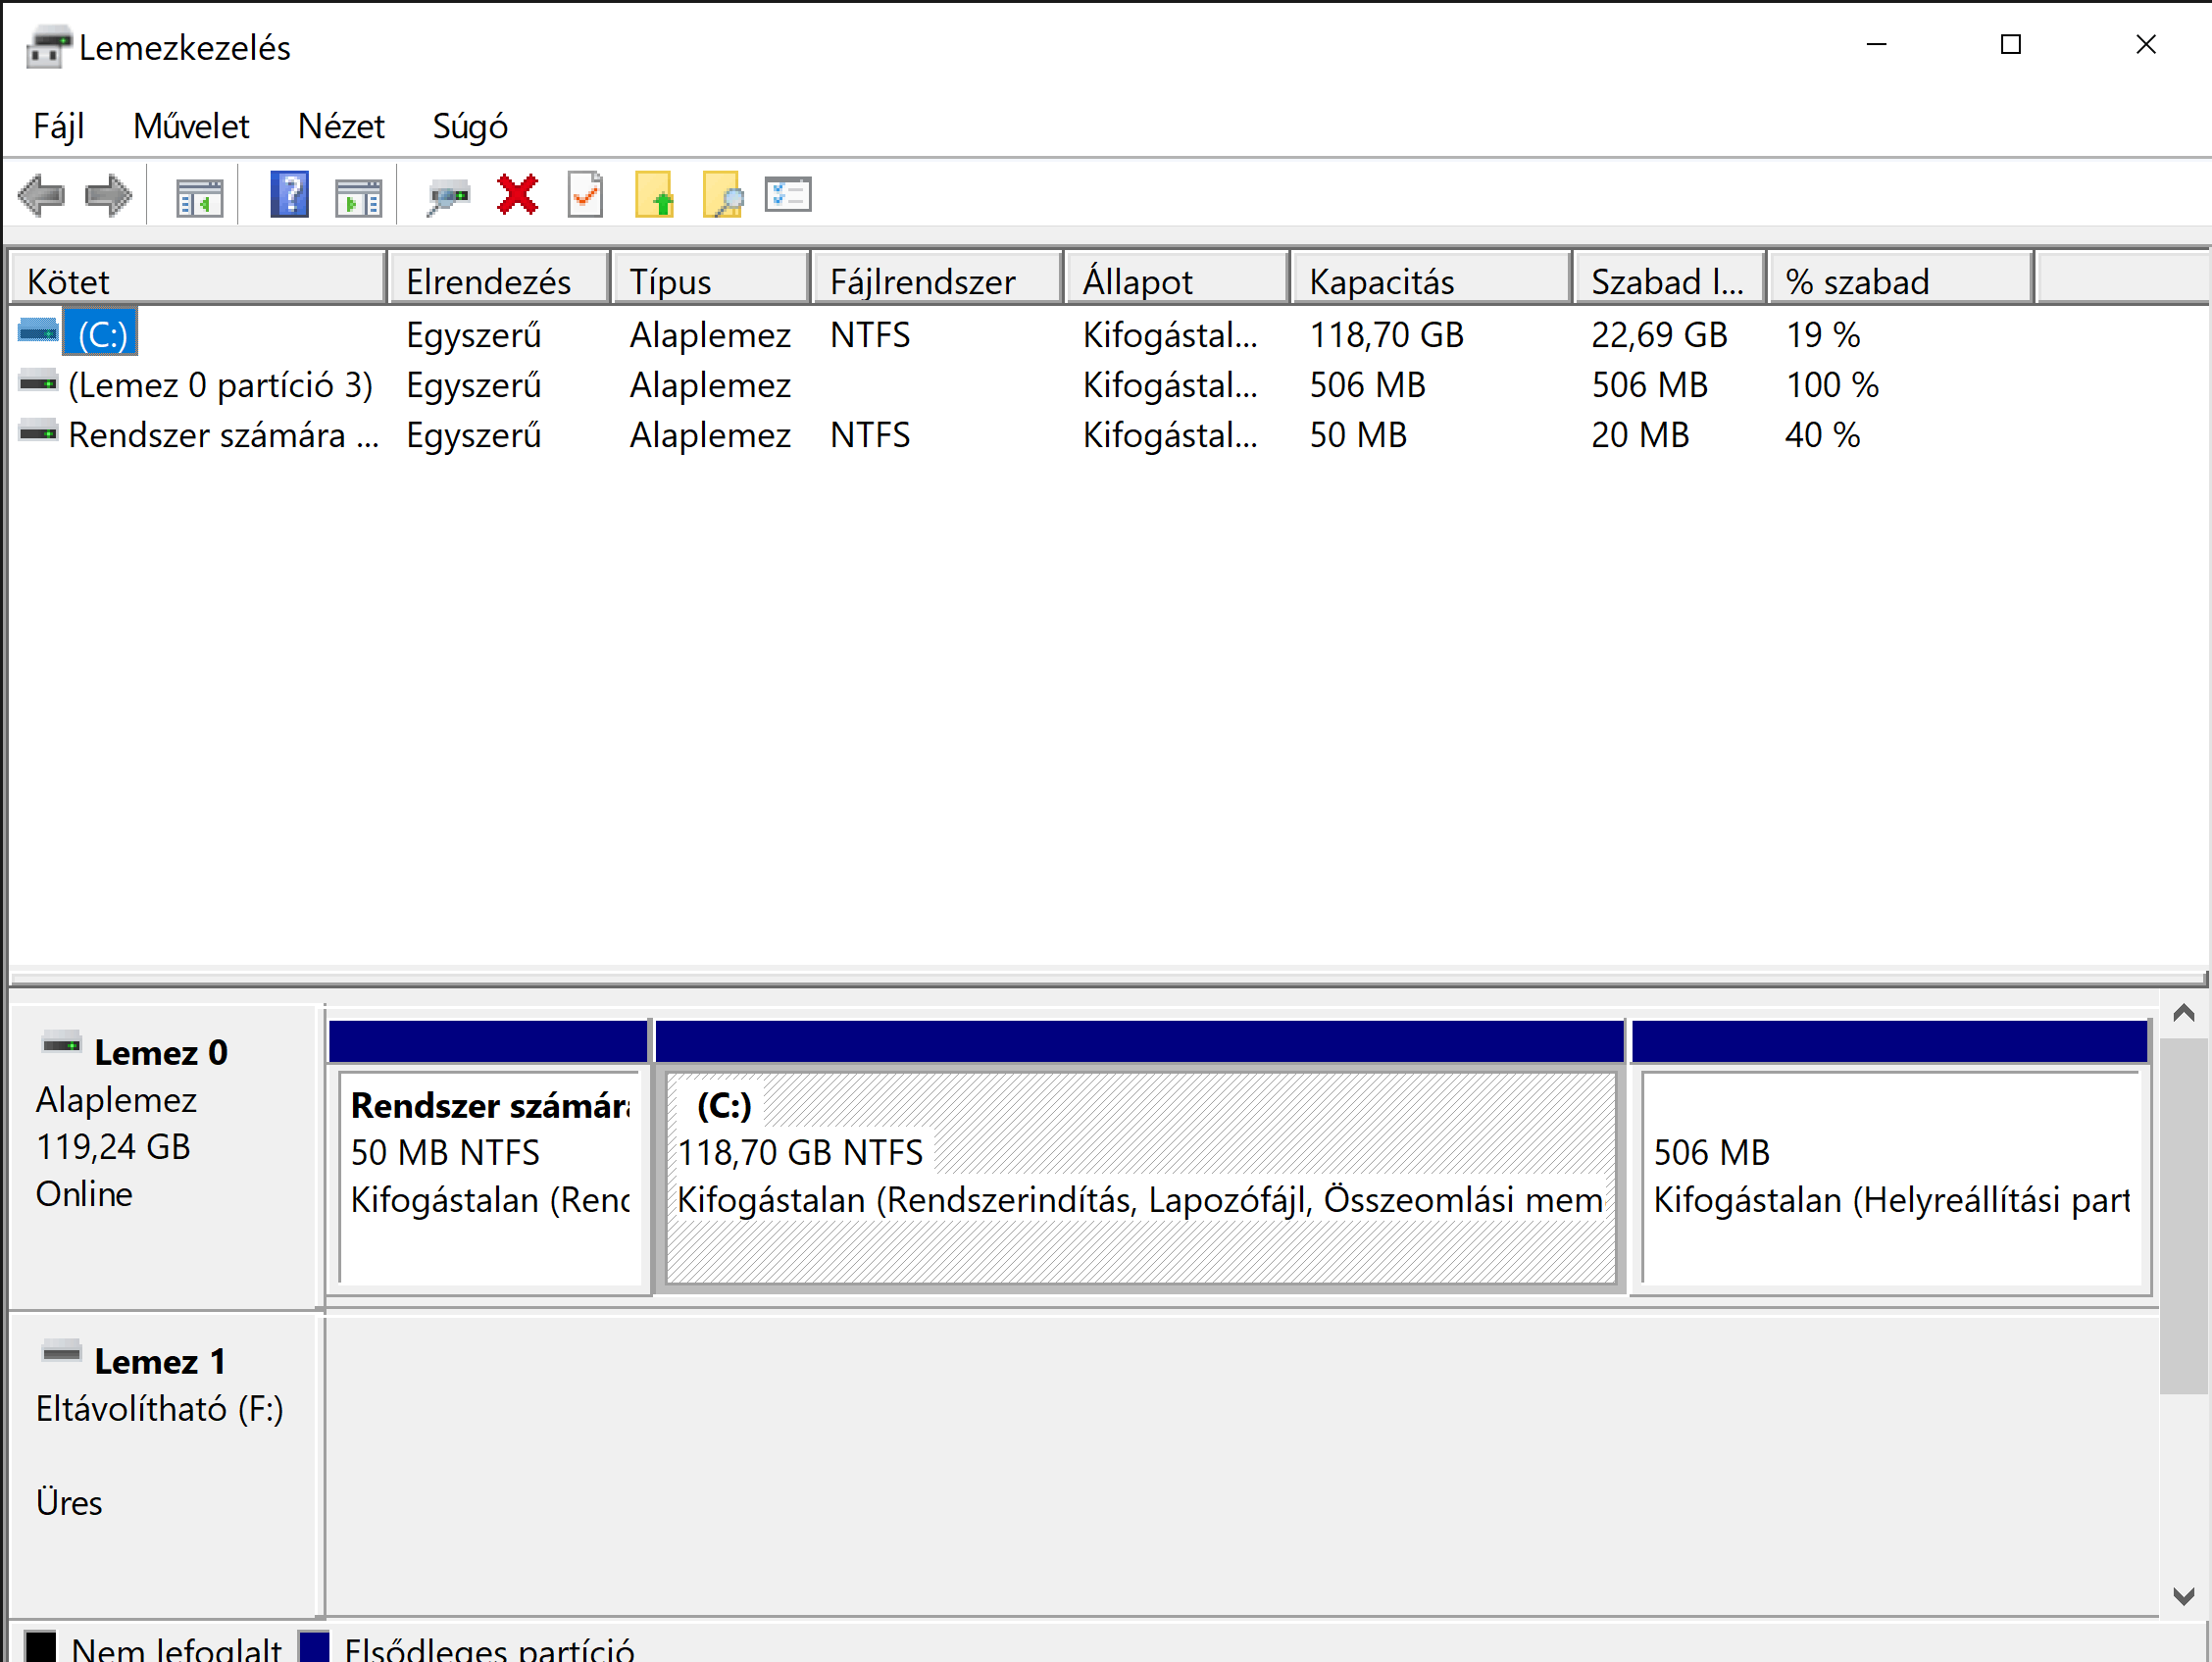Open the Művelet menu
The height and width of the screenshot is (1662, 2212).
(x=190, y=127)
